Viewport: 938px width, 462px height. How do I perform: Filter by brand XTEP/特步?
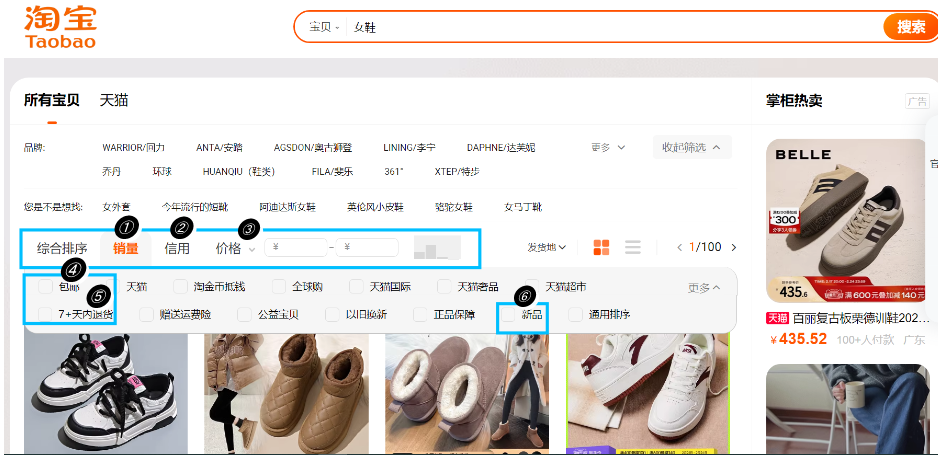pos(457,172)
